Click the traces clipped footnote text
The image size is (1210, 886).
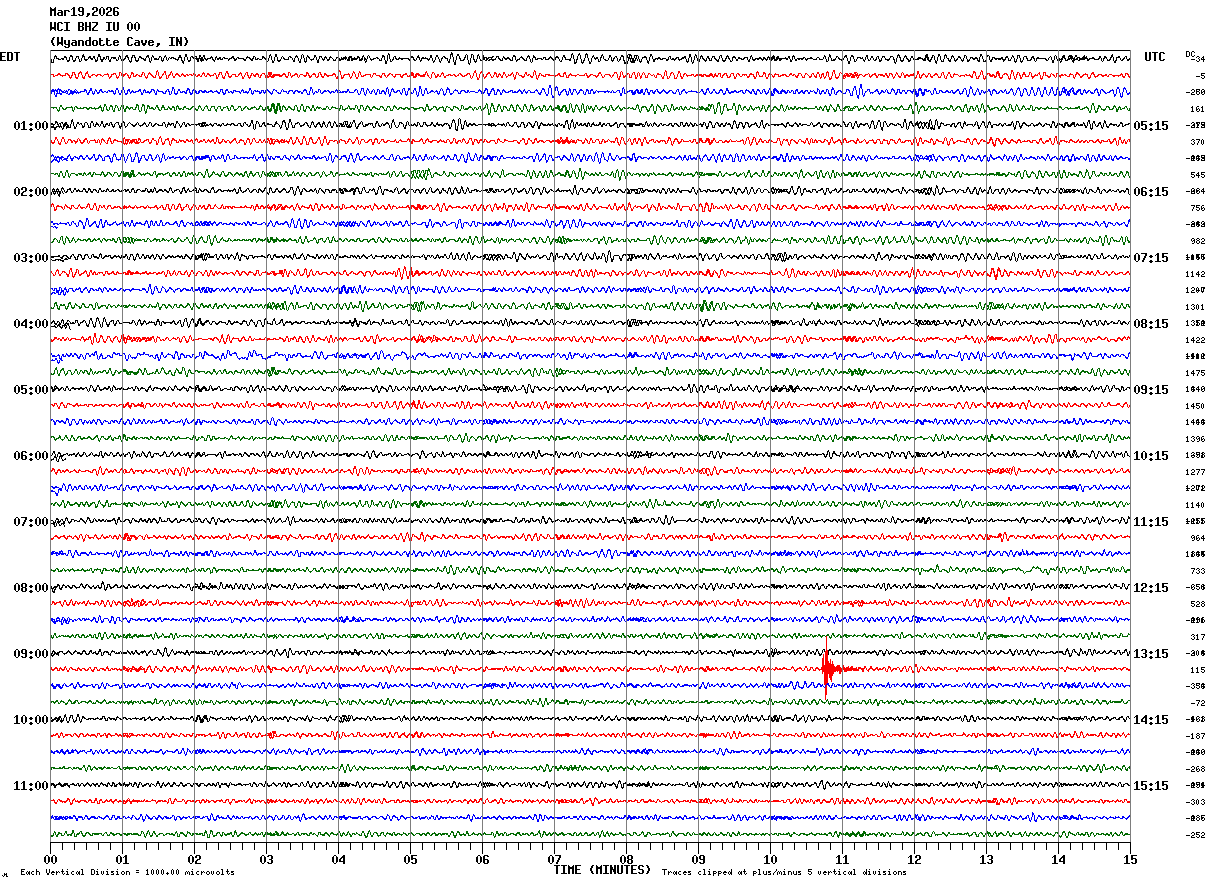[x=784, y=873]
